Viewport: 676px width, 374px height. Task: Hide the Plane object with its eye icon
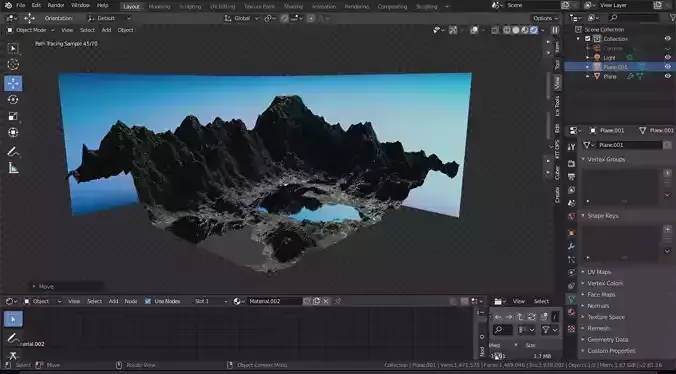click(x=667, y=76)
